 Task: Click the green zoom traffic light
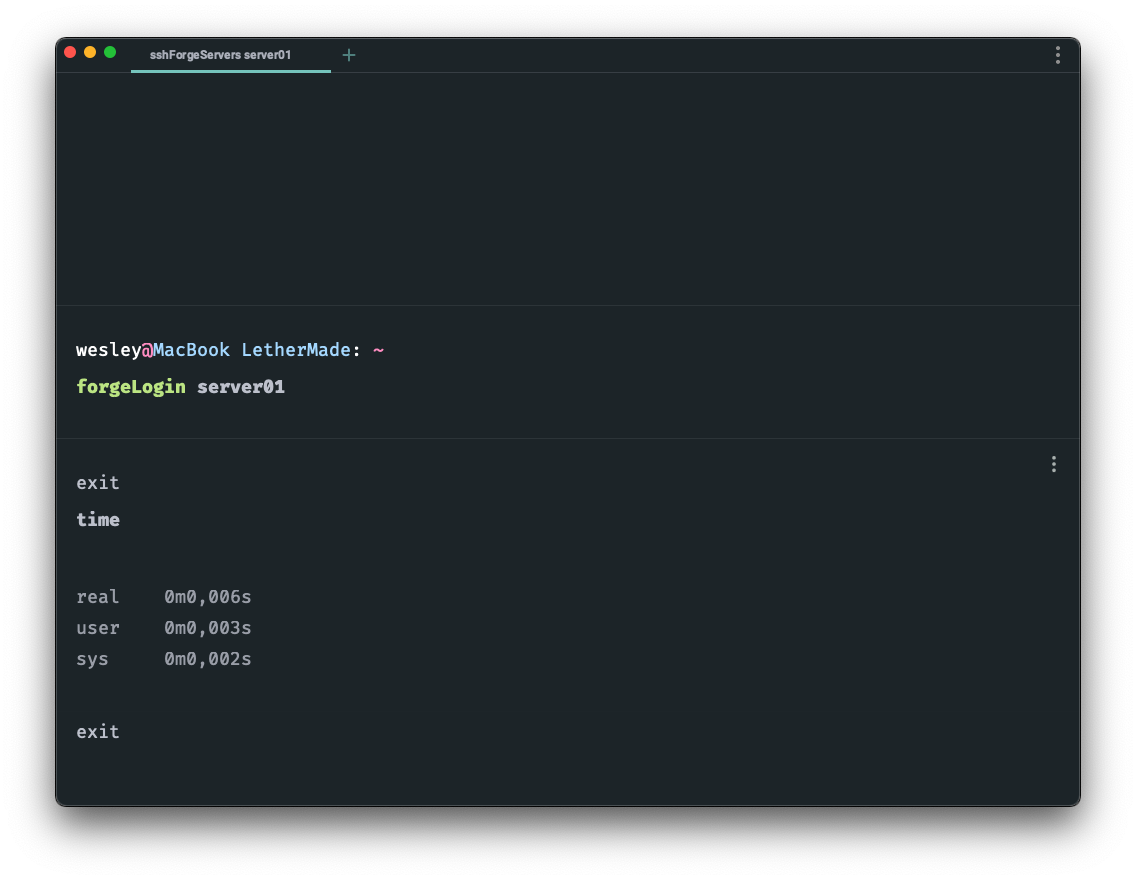[111, 51]
